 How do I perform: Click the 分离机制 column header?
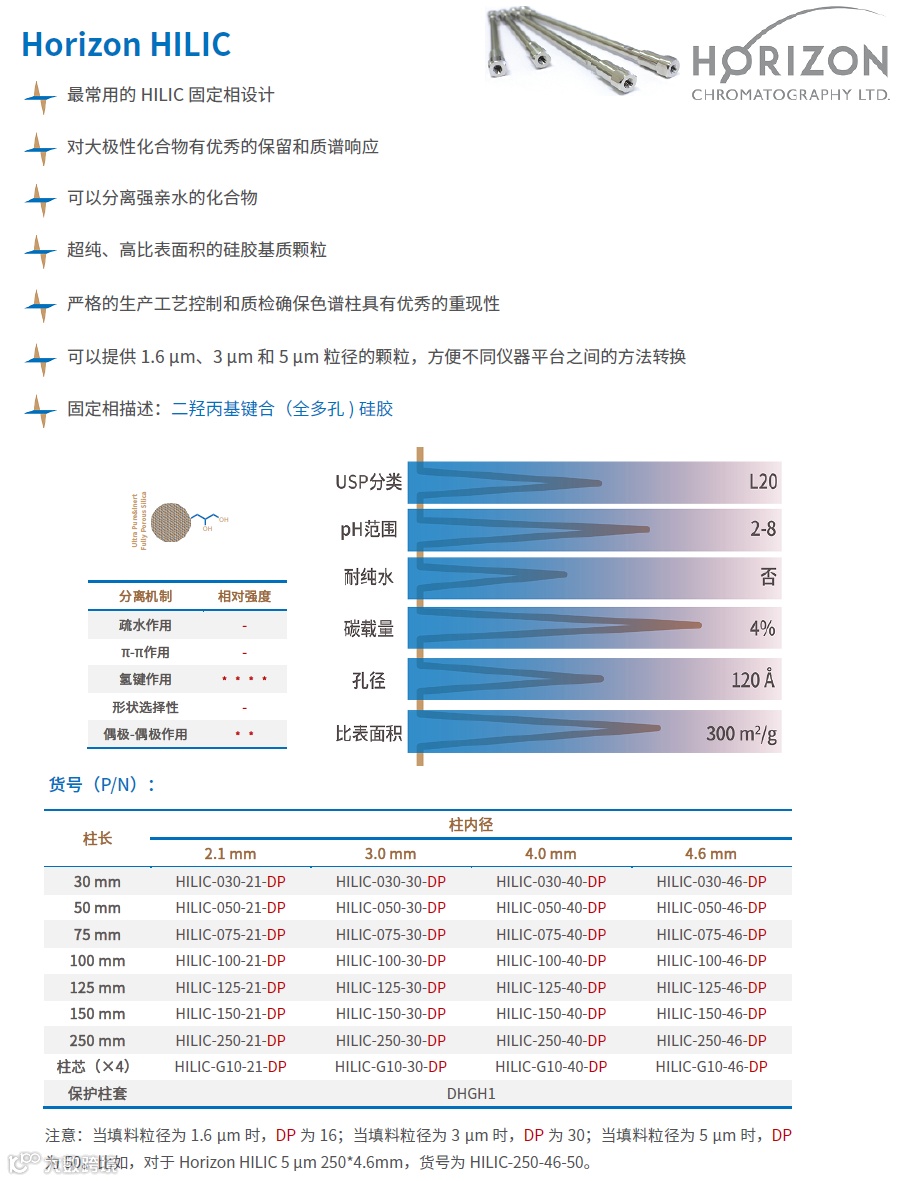[145, 597]
